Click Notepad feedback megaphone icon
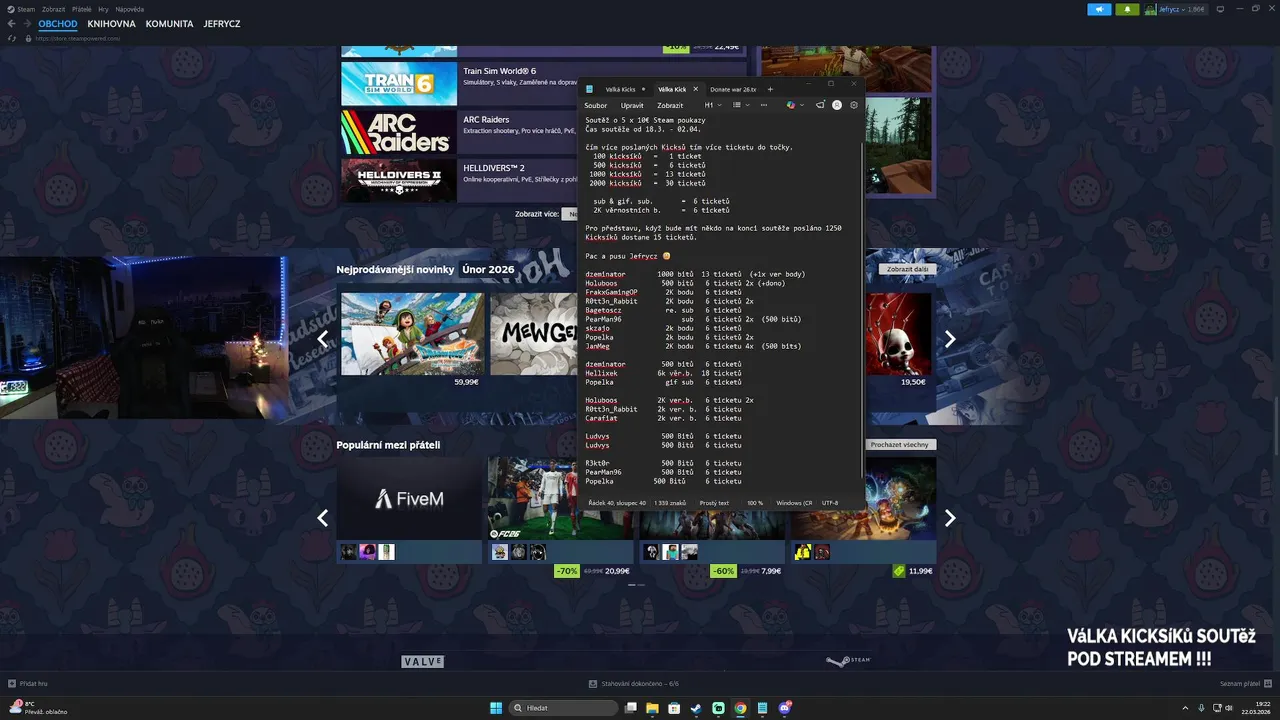This screenshot has width=1280, height=720. click(x=820, y=105)
